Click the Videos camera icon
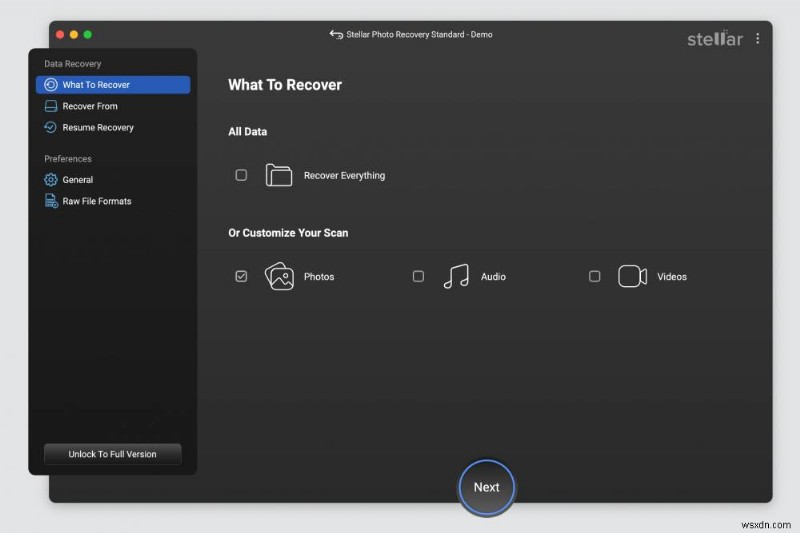 click(x=632, y=276)
